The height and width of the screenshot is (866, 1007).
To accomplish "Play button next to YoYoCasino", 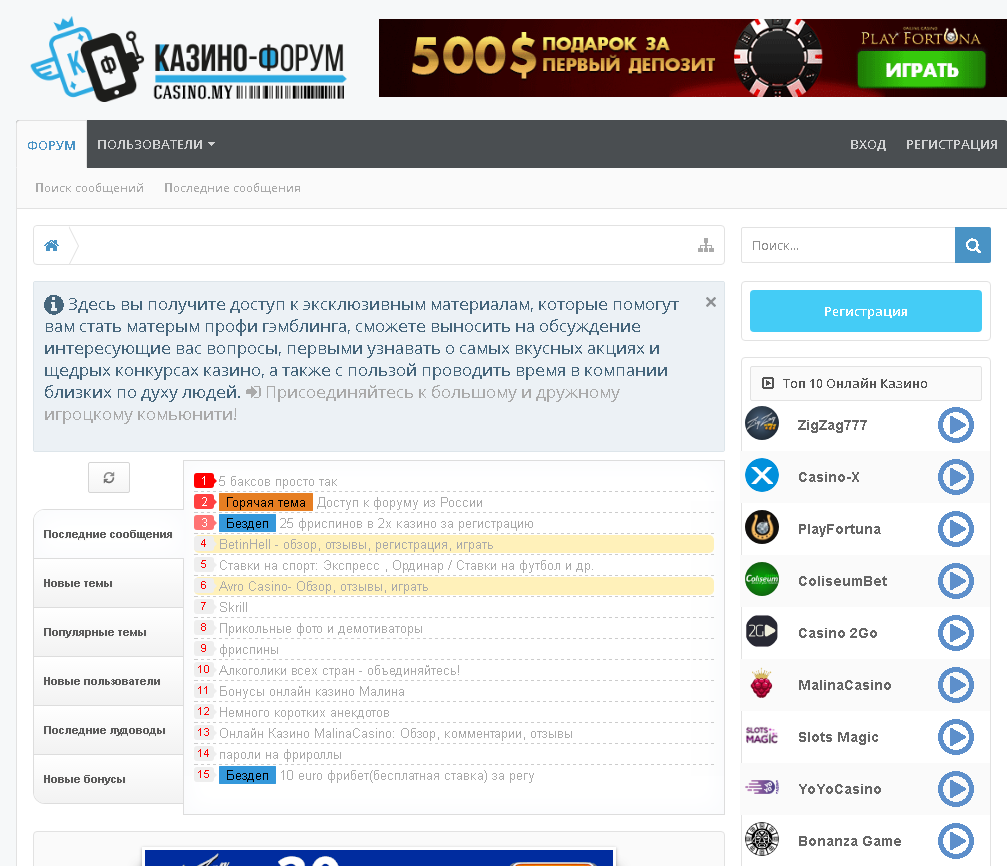I will (956, 790).
